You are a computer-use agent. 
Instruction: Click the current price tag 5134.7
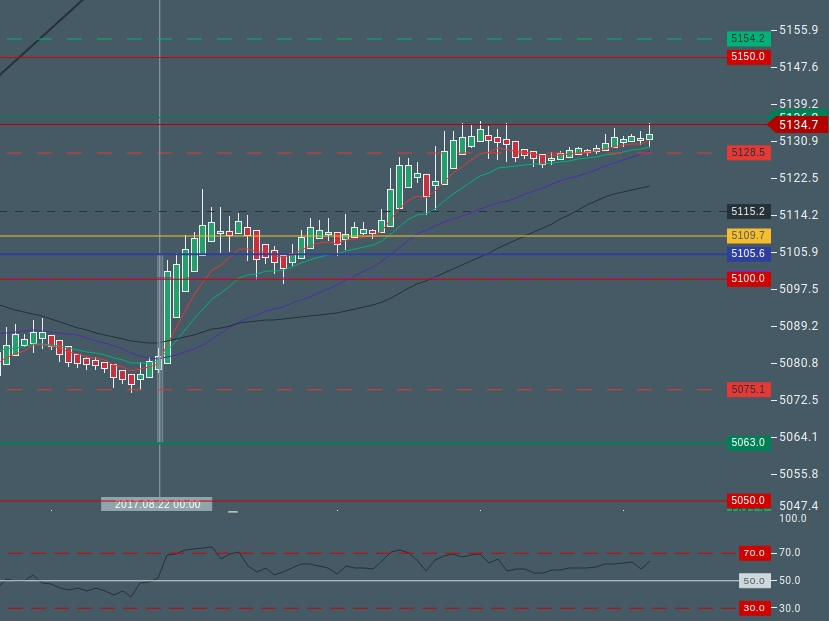point(798,125)
